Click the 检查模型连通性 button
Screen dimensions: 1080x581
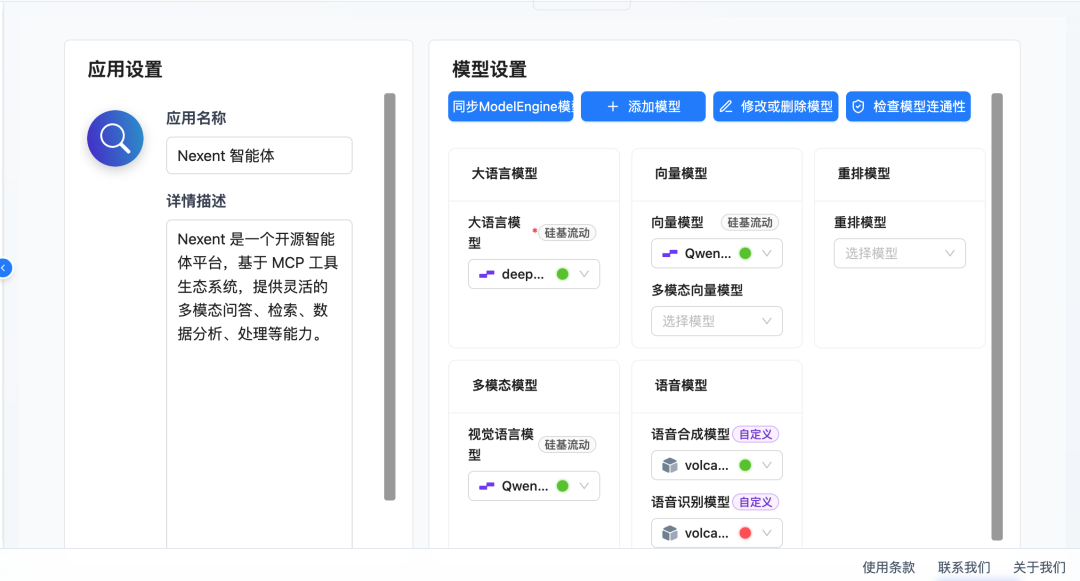pos(908,107)
